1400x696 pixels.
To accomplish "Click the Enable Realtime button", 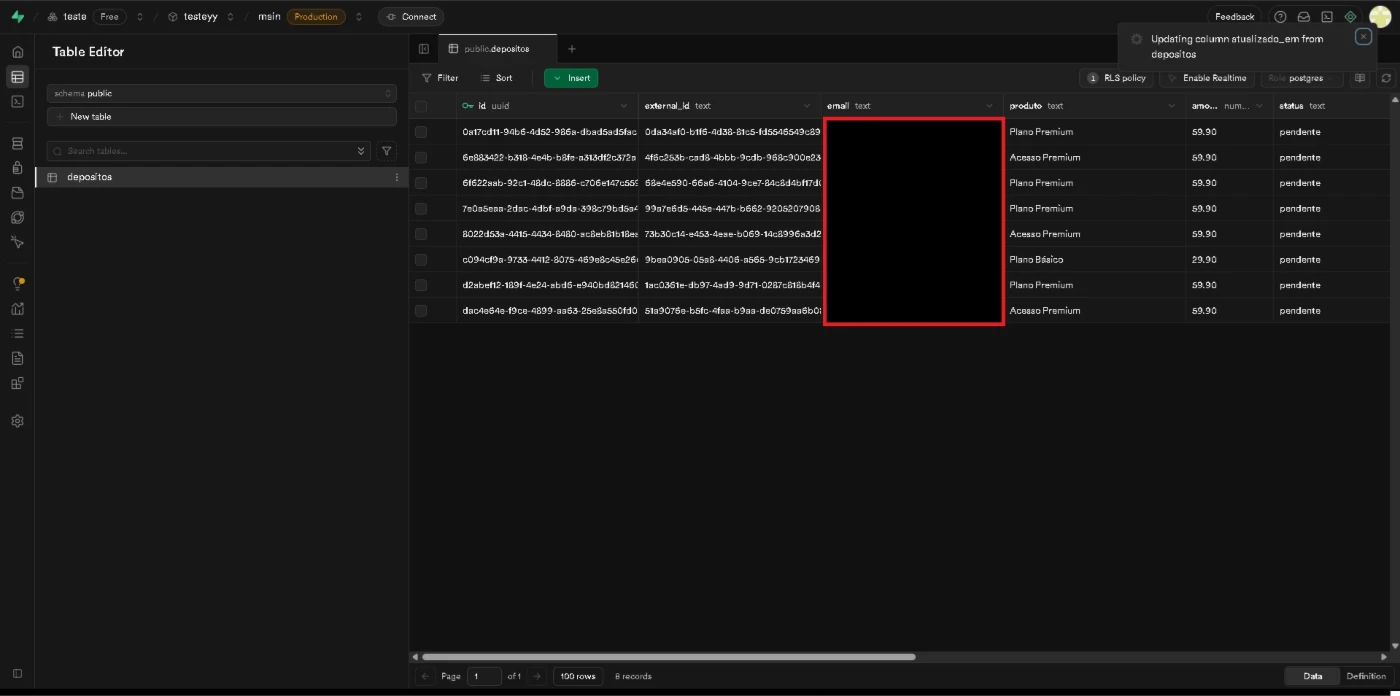I will pos(1207,78).
